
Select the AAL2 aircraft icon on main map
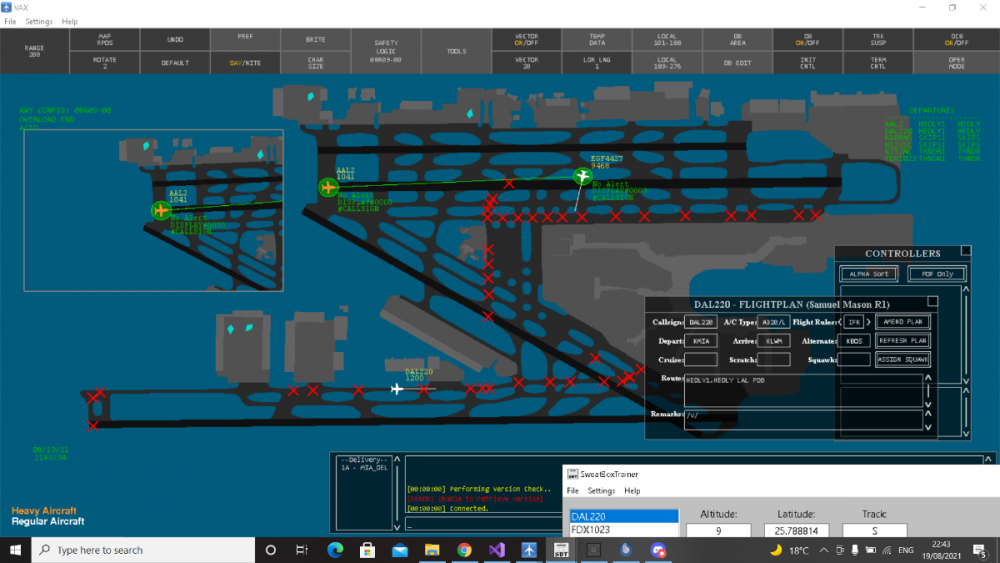coord(328,187)
